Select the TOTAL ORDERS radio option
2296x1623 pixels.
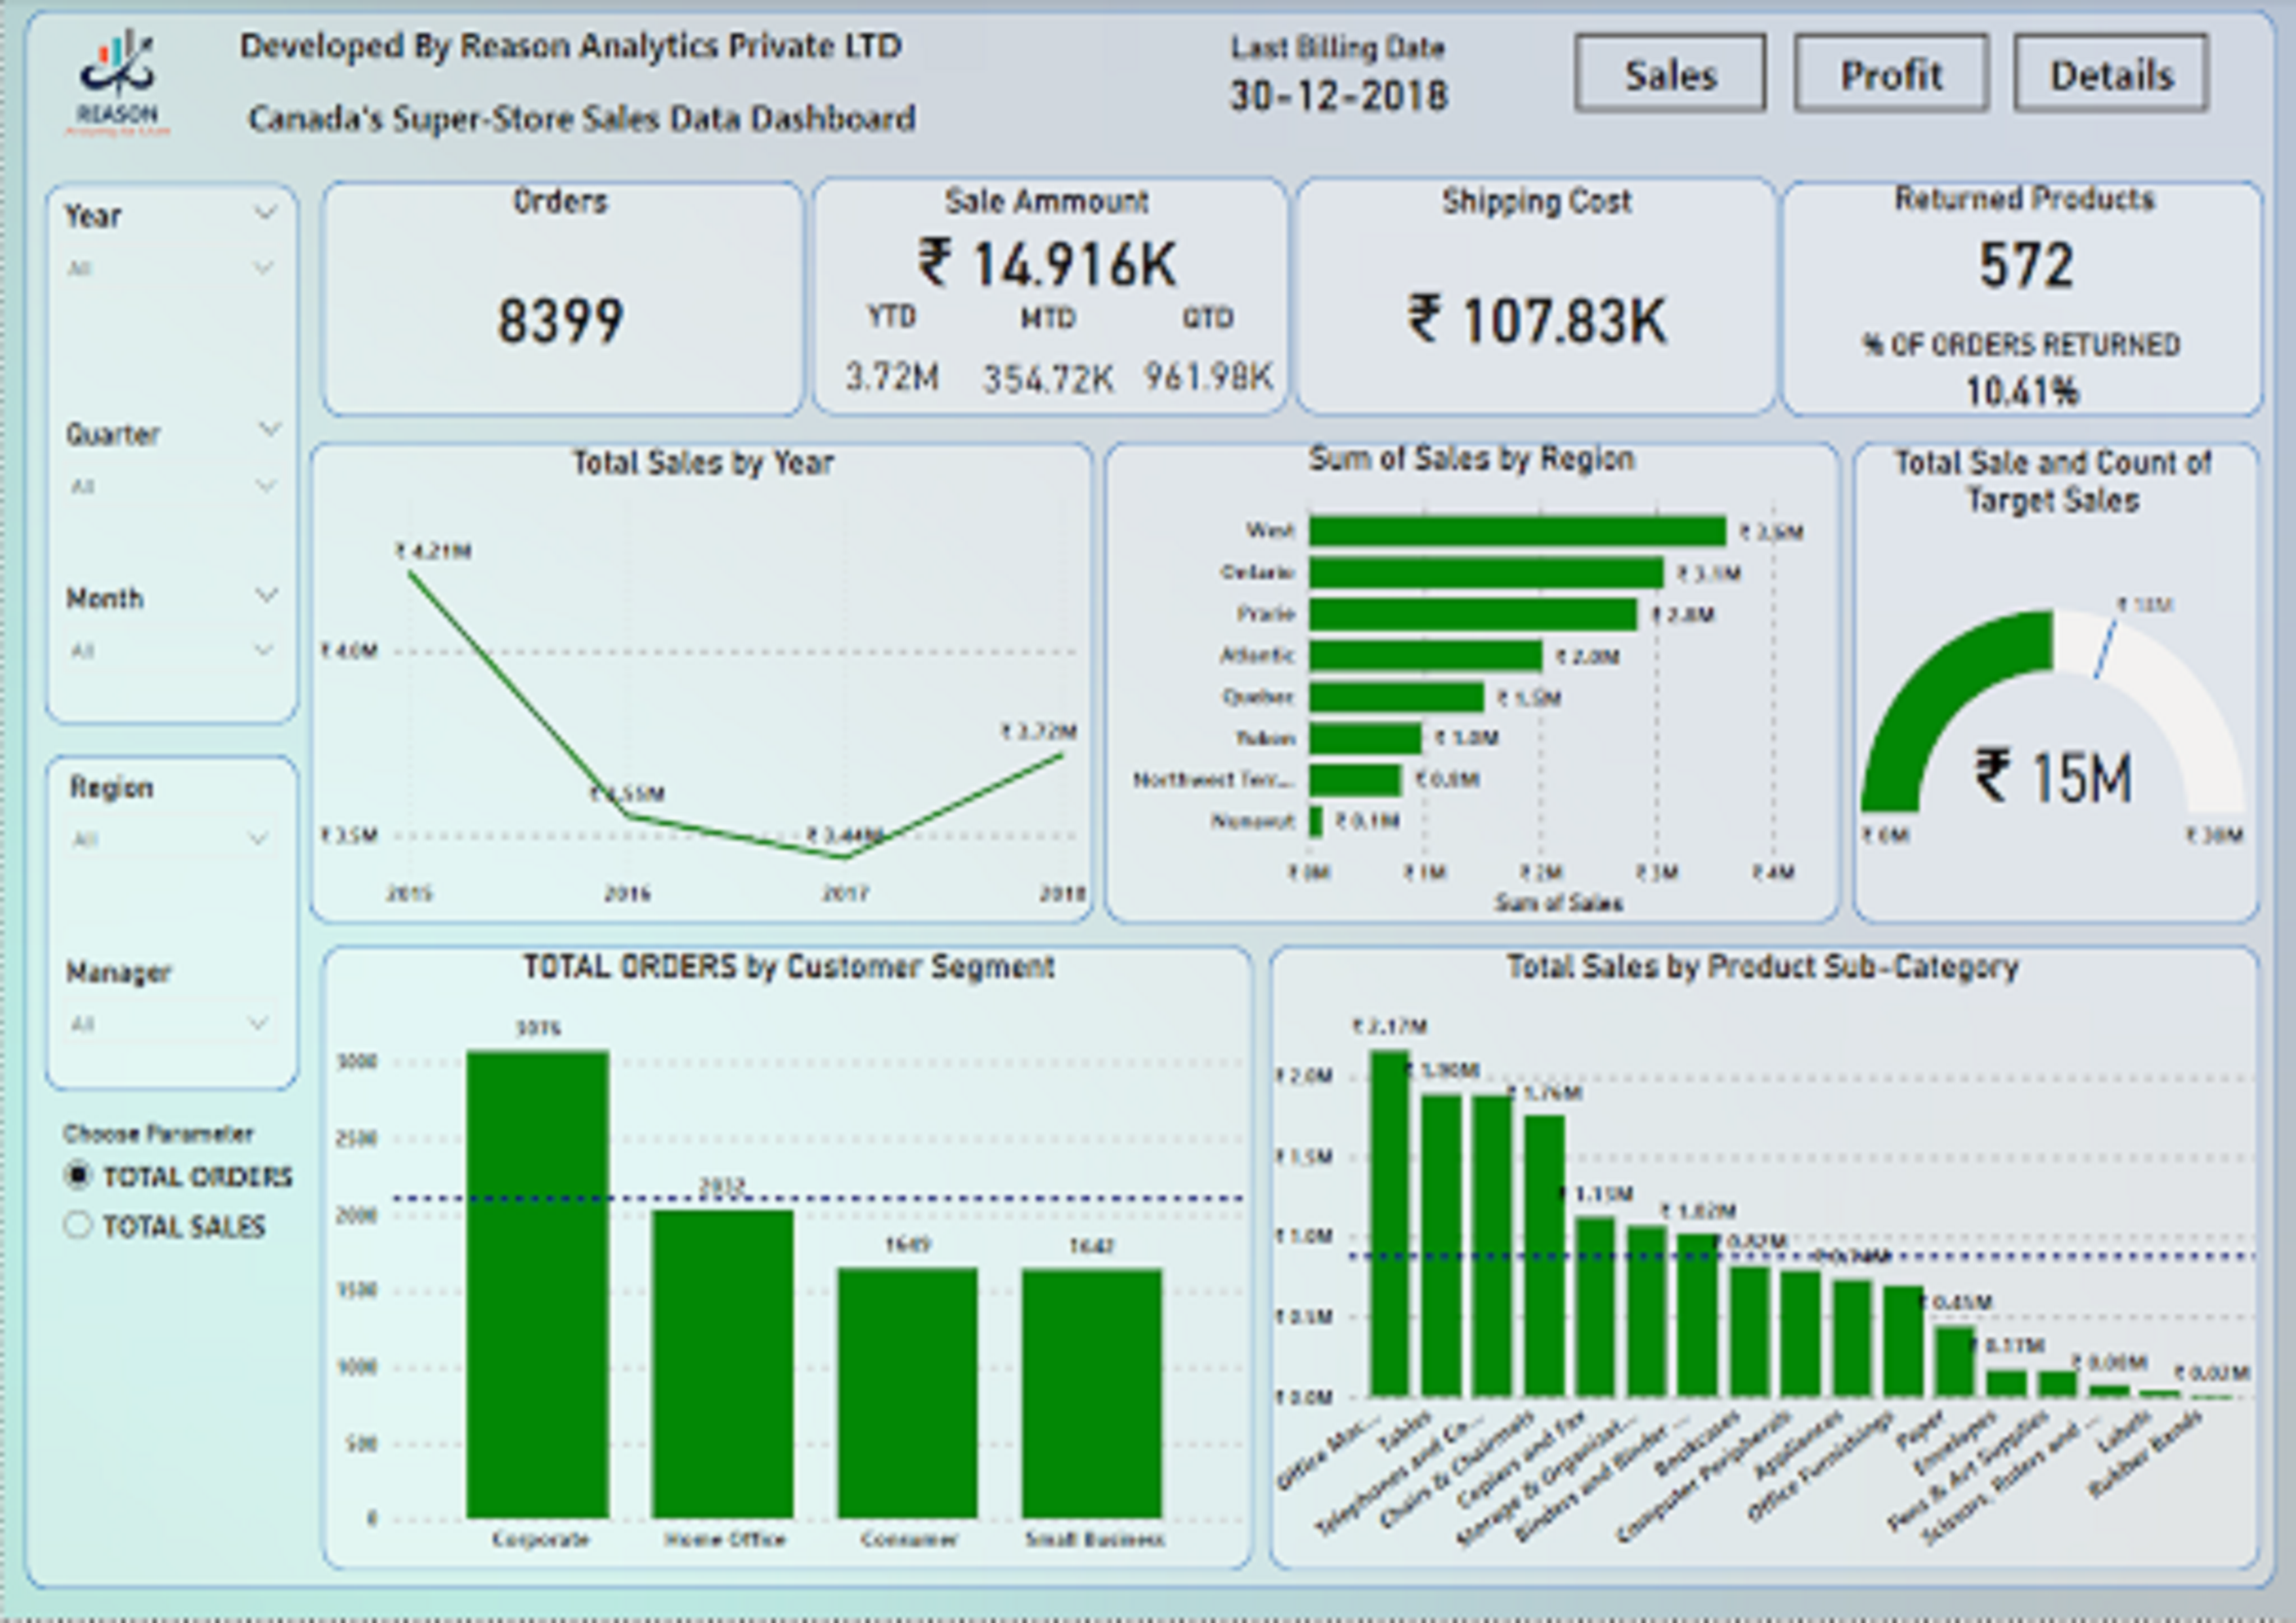tap(78, 1175)
